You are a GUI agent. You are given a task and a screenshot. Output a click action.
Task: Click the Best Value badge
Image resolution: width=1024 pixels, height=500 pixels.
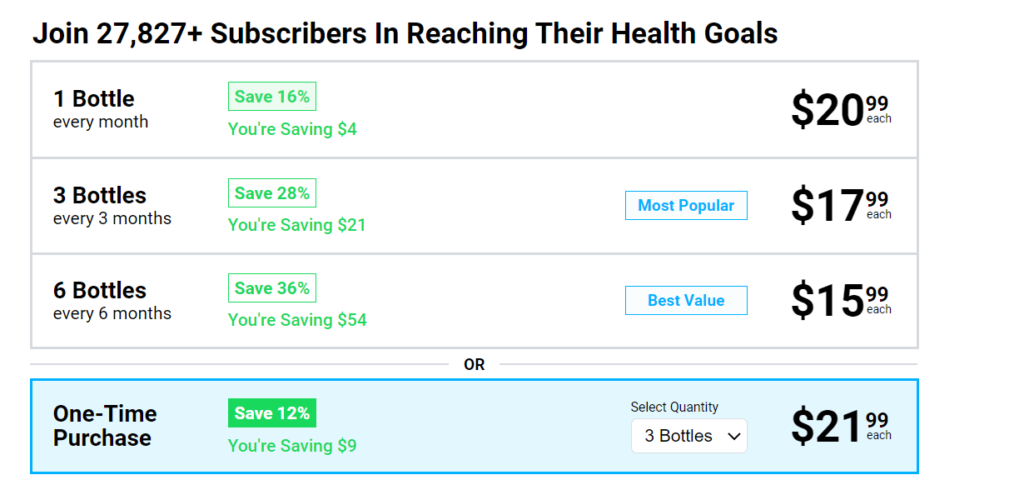pyautogui.click(x=686, y=300)
